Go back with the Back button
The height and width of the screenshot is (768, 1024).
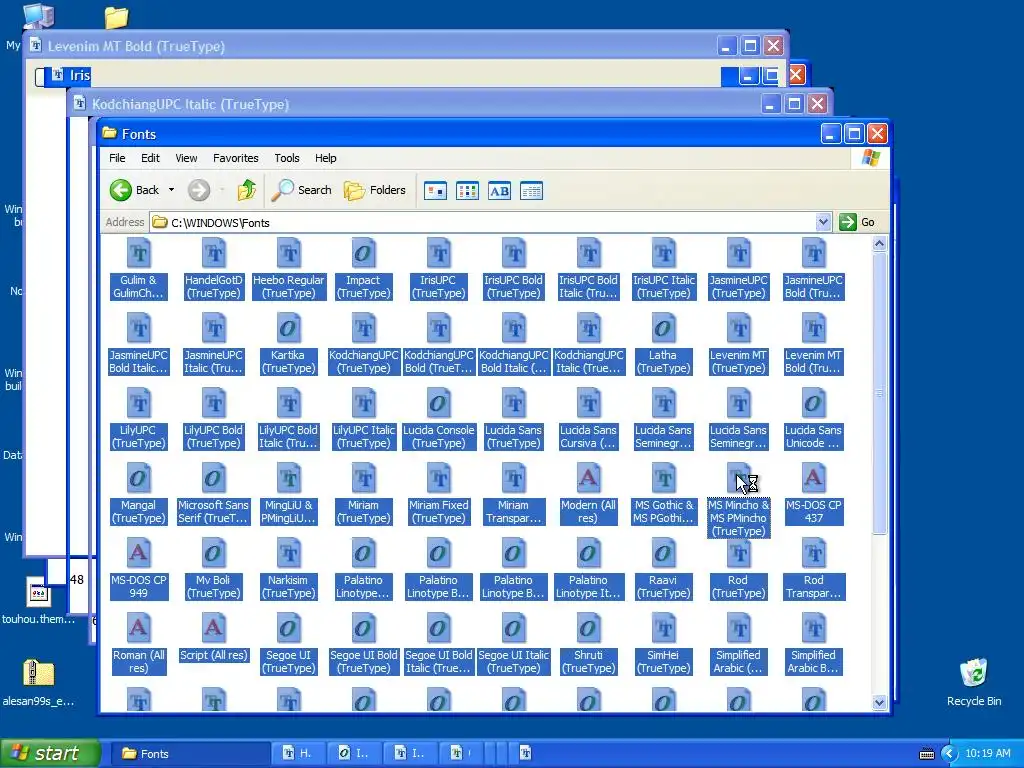coord(135,190)
